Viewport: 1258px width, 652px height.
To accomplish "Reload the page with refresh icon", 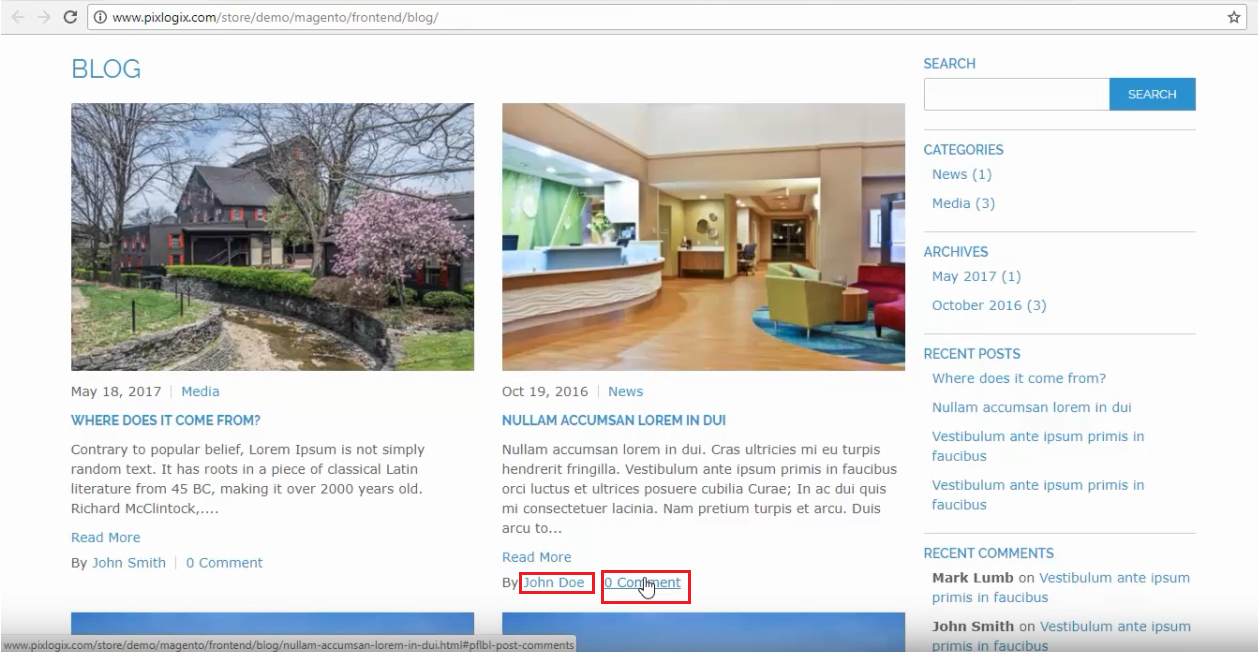I will coord(70,17).
